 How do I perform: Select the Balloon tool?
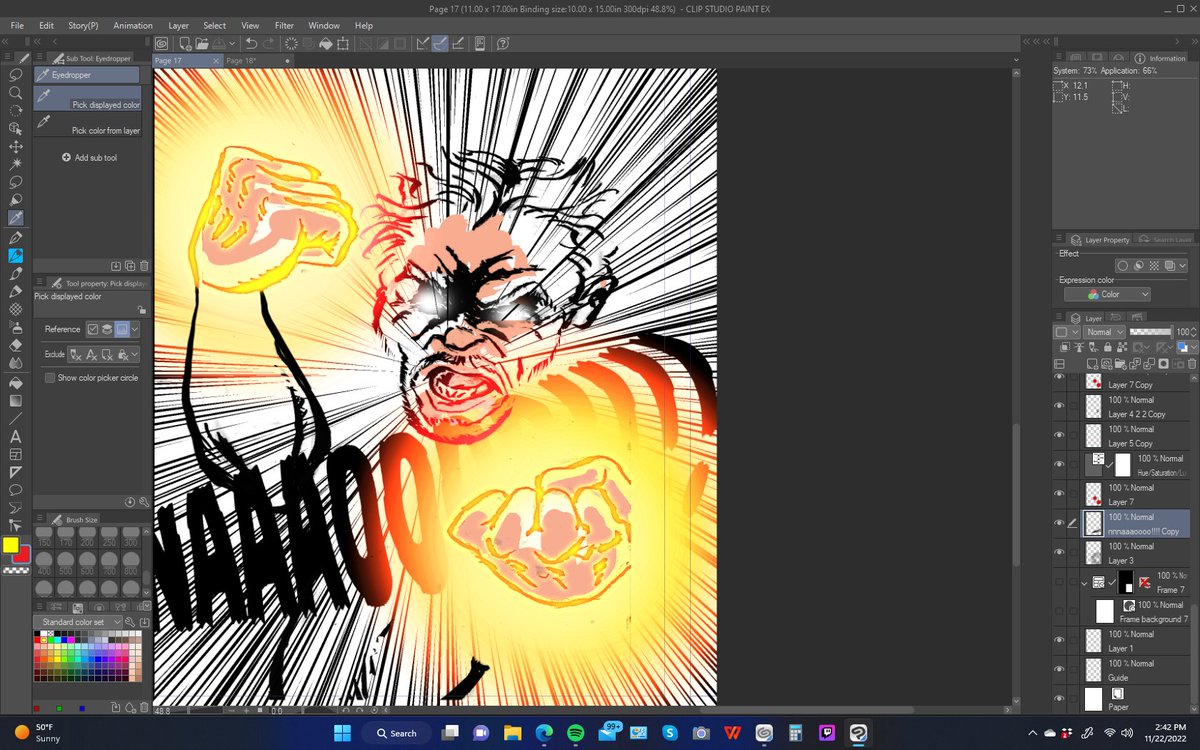coord(16,490)
